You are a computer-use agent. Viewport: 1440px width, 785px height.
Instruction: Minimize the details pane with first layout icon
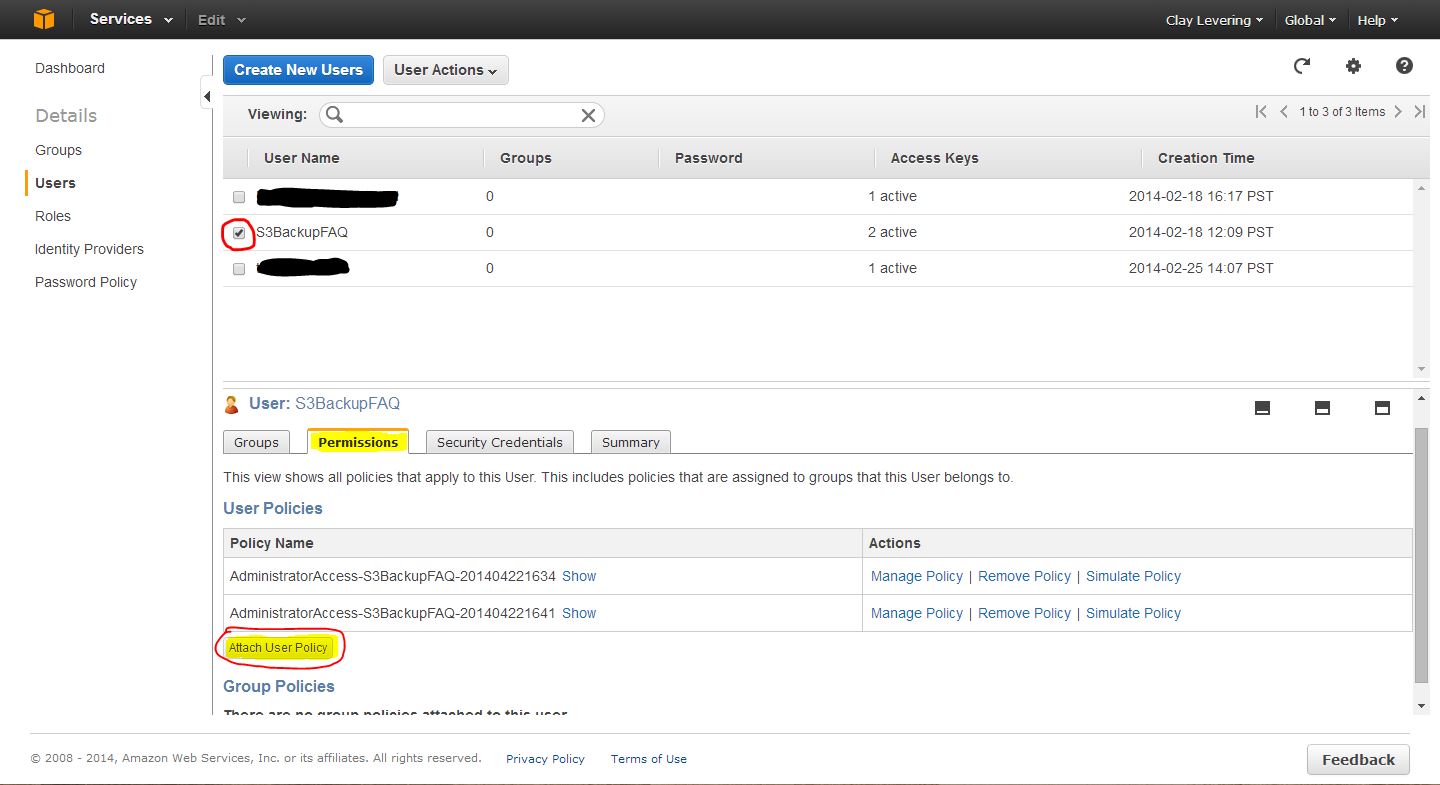click(x=1262, y=408)
